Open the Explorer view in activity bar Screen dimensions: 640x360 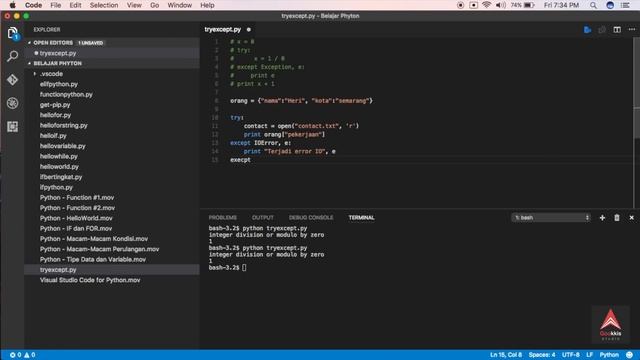12,33
